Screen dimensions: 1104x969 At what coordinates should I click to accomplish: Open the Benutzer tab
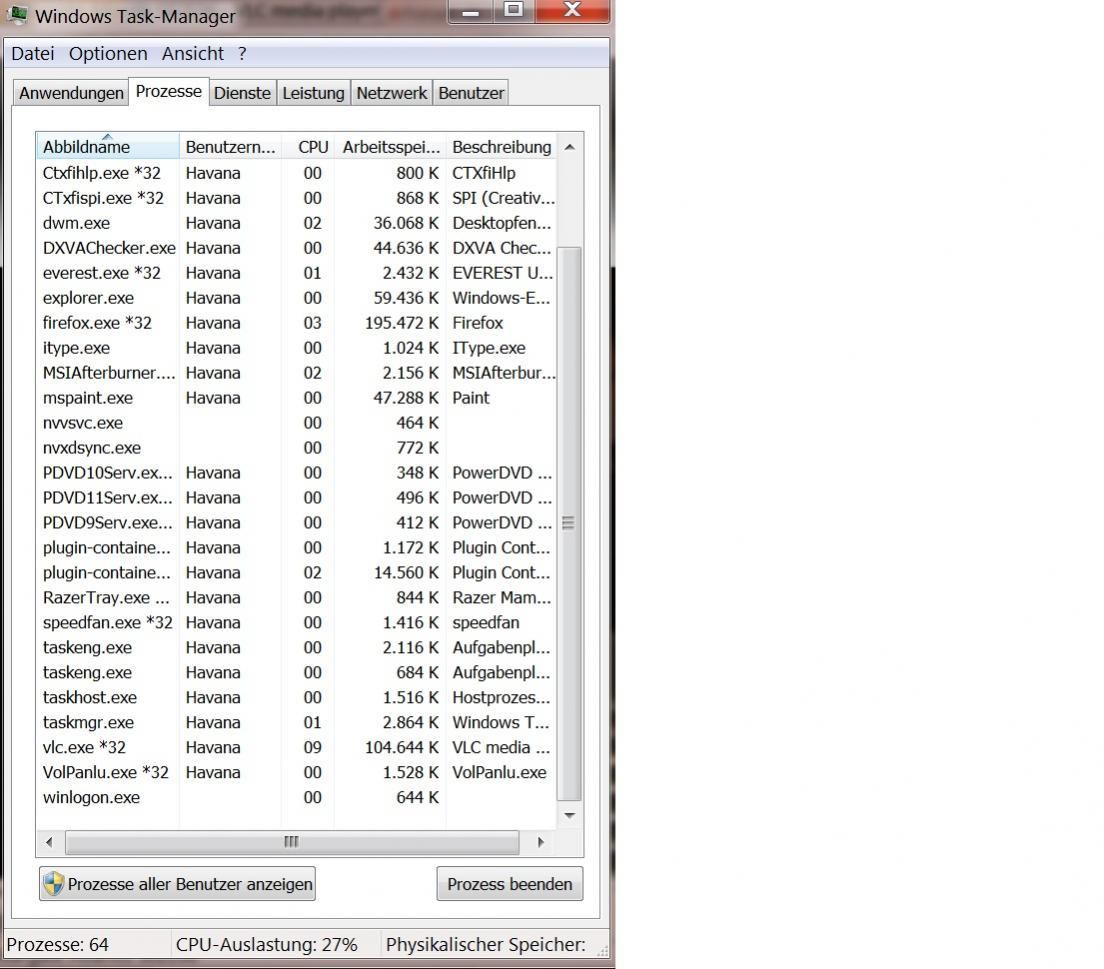(x=471, y=93)
